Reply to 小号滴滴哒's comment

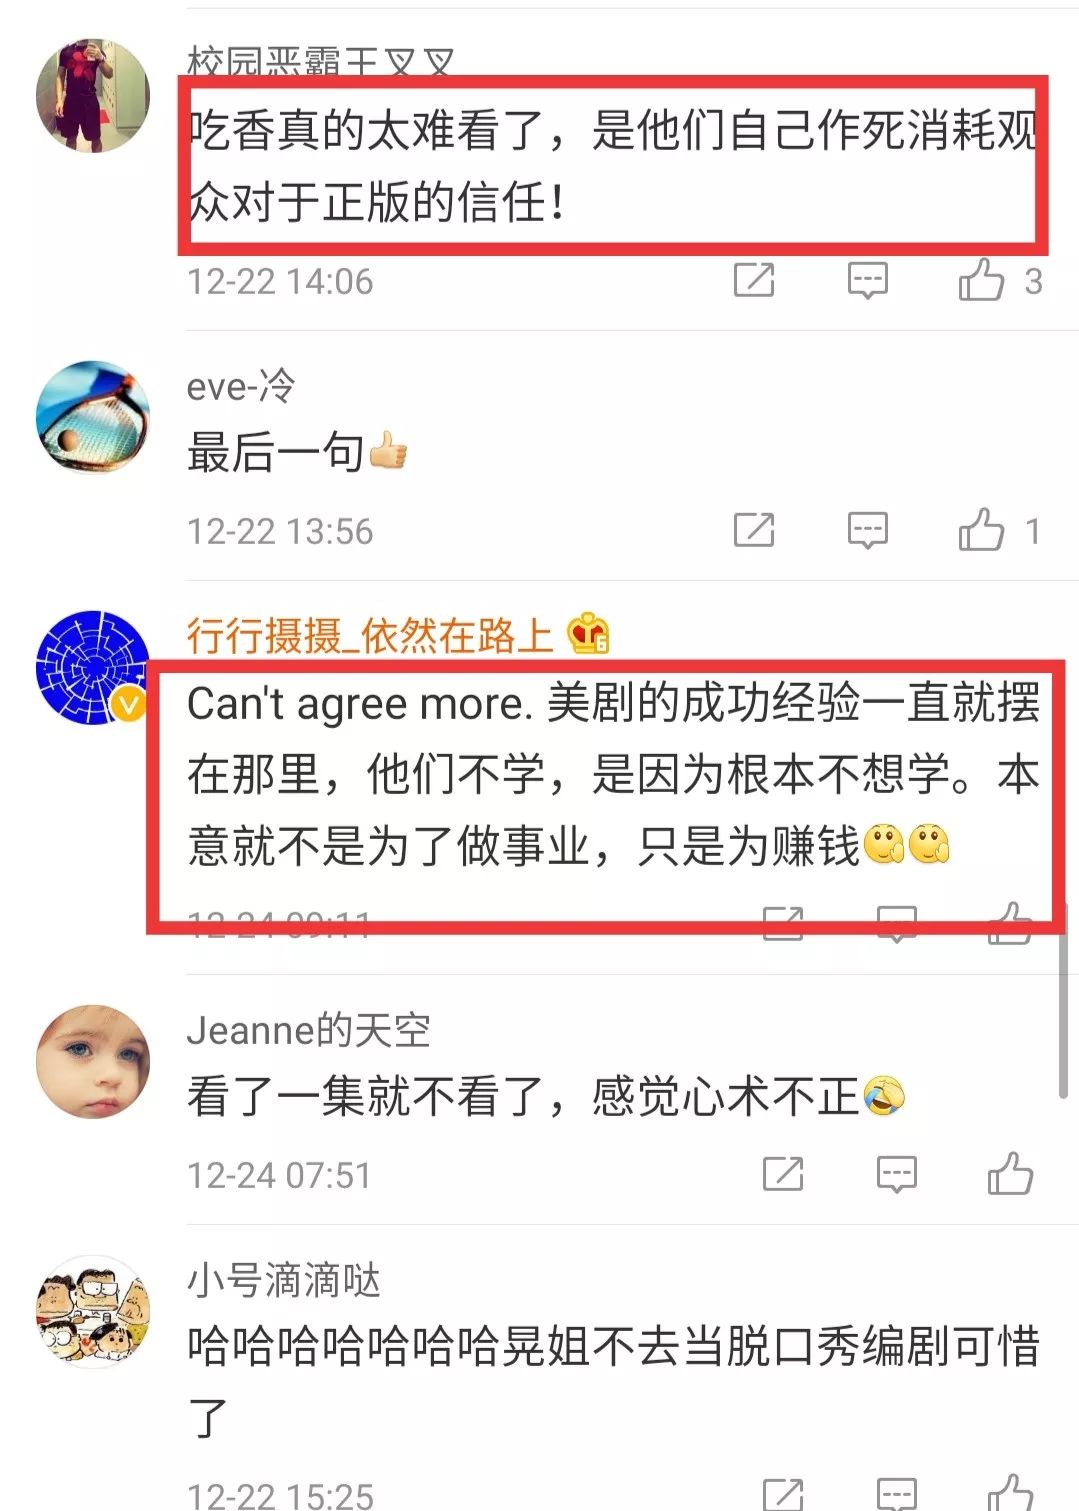point(896,1494)
